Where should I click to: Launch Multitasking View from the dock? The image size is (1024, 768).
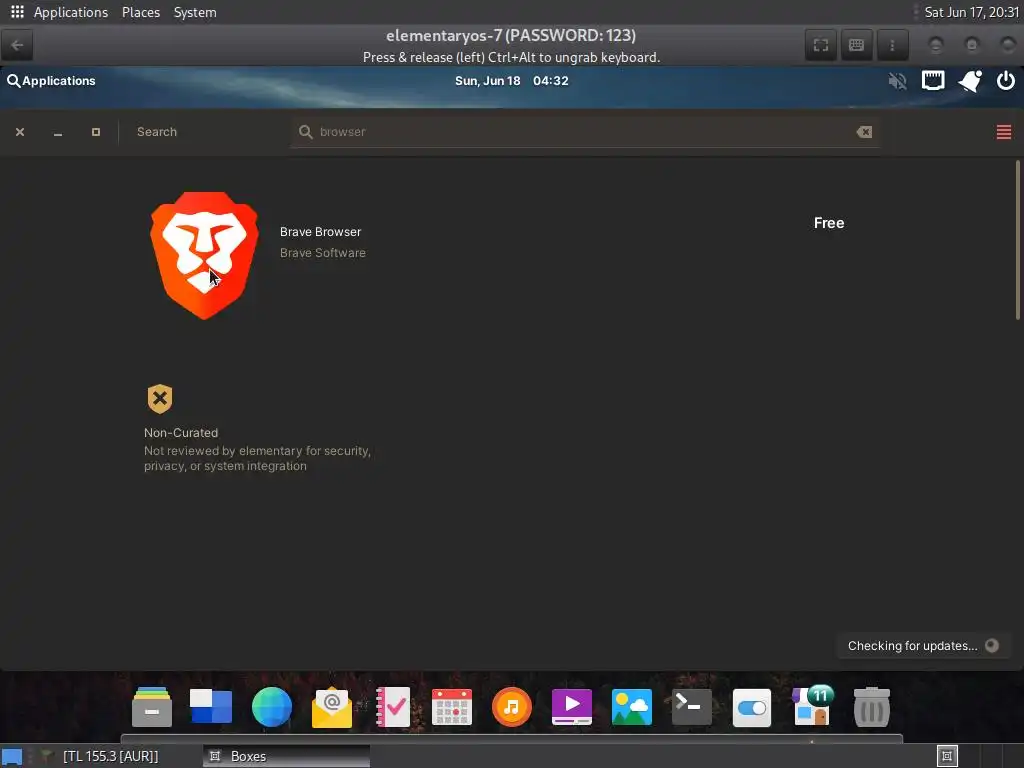[x=211, y=707]
